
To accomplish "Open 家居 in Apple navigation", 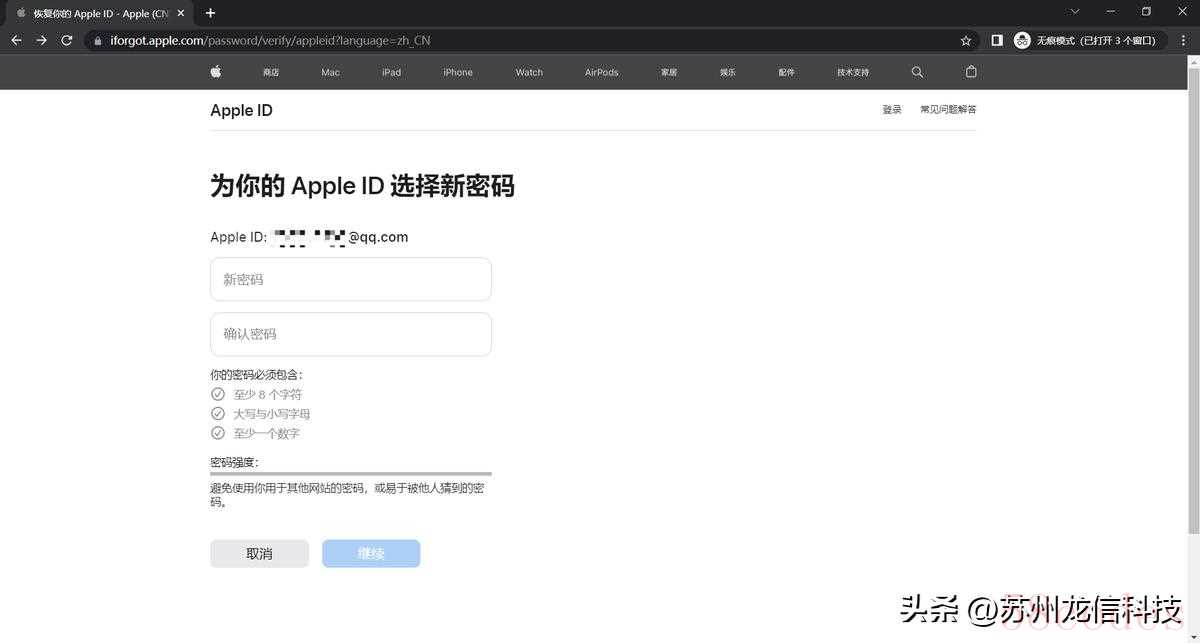I will 669,72.
